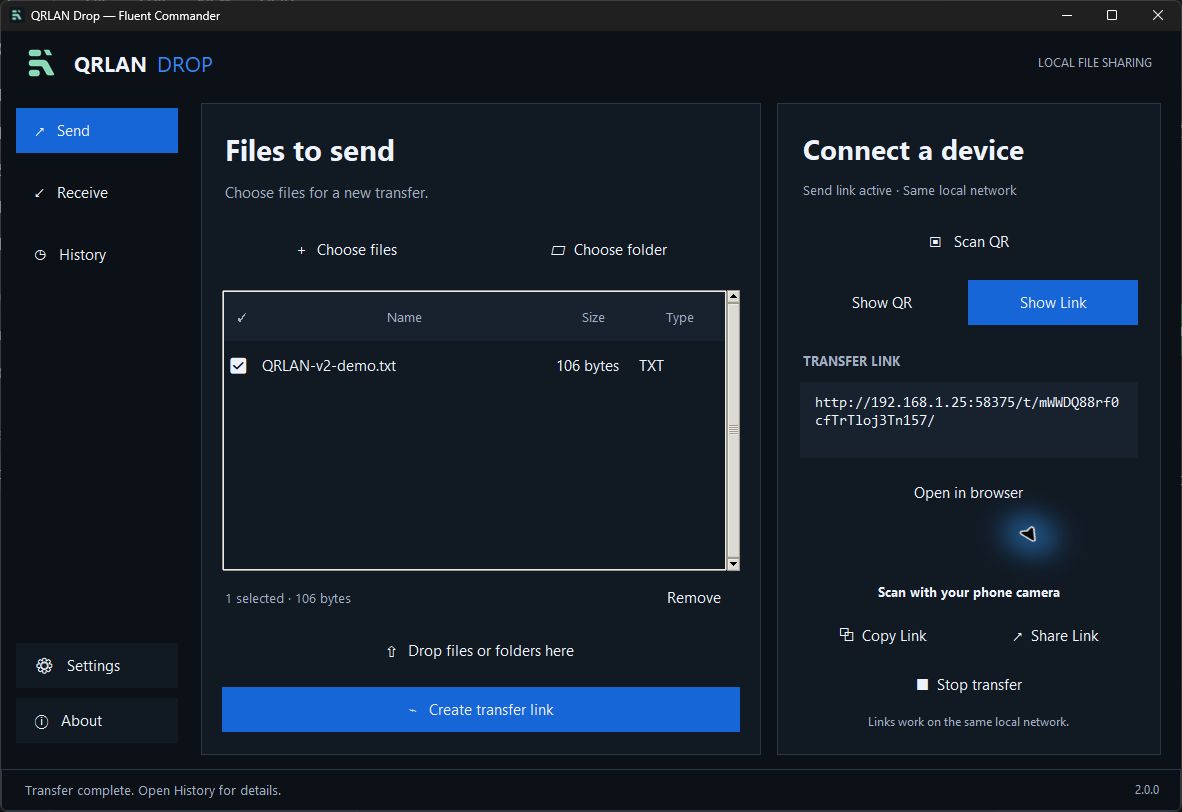1182x812 pixels.
Task: Click the Choose folder button
Action: pos(609,250)
